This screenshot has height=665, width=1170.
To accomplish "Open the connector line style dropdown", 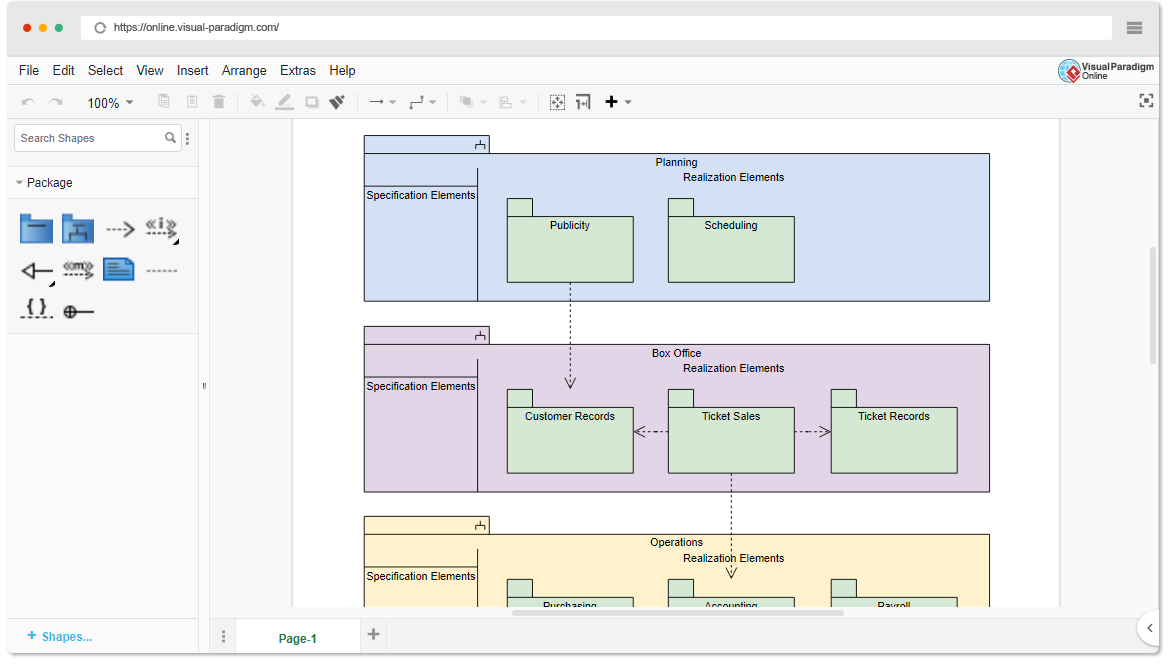I will [424, 101].
